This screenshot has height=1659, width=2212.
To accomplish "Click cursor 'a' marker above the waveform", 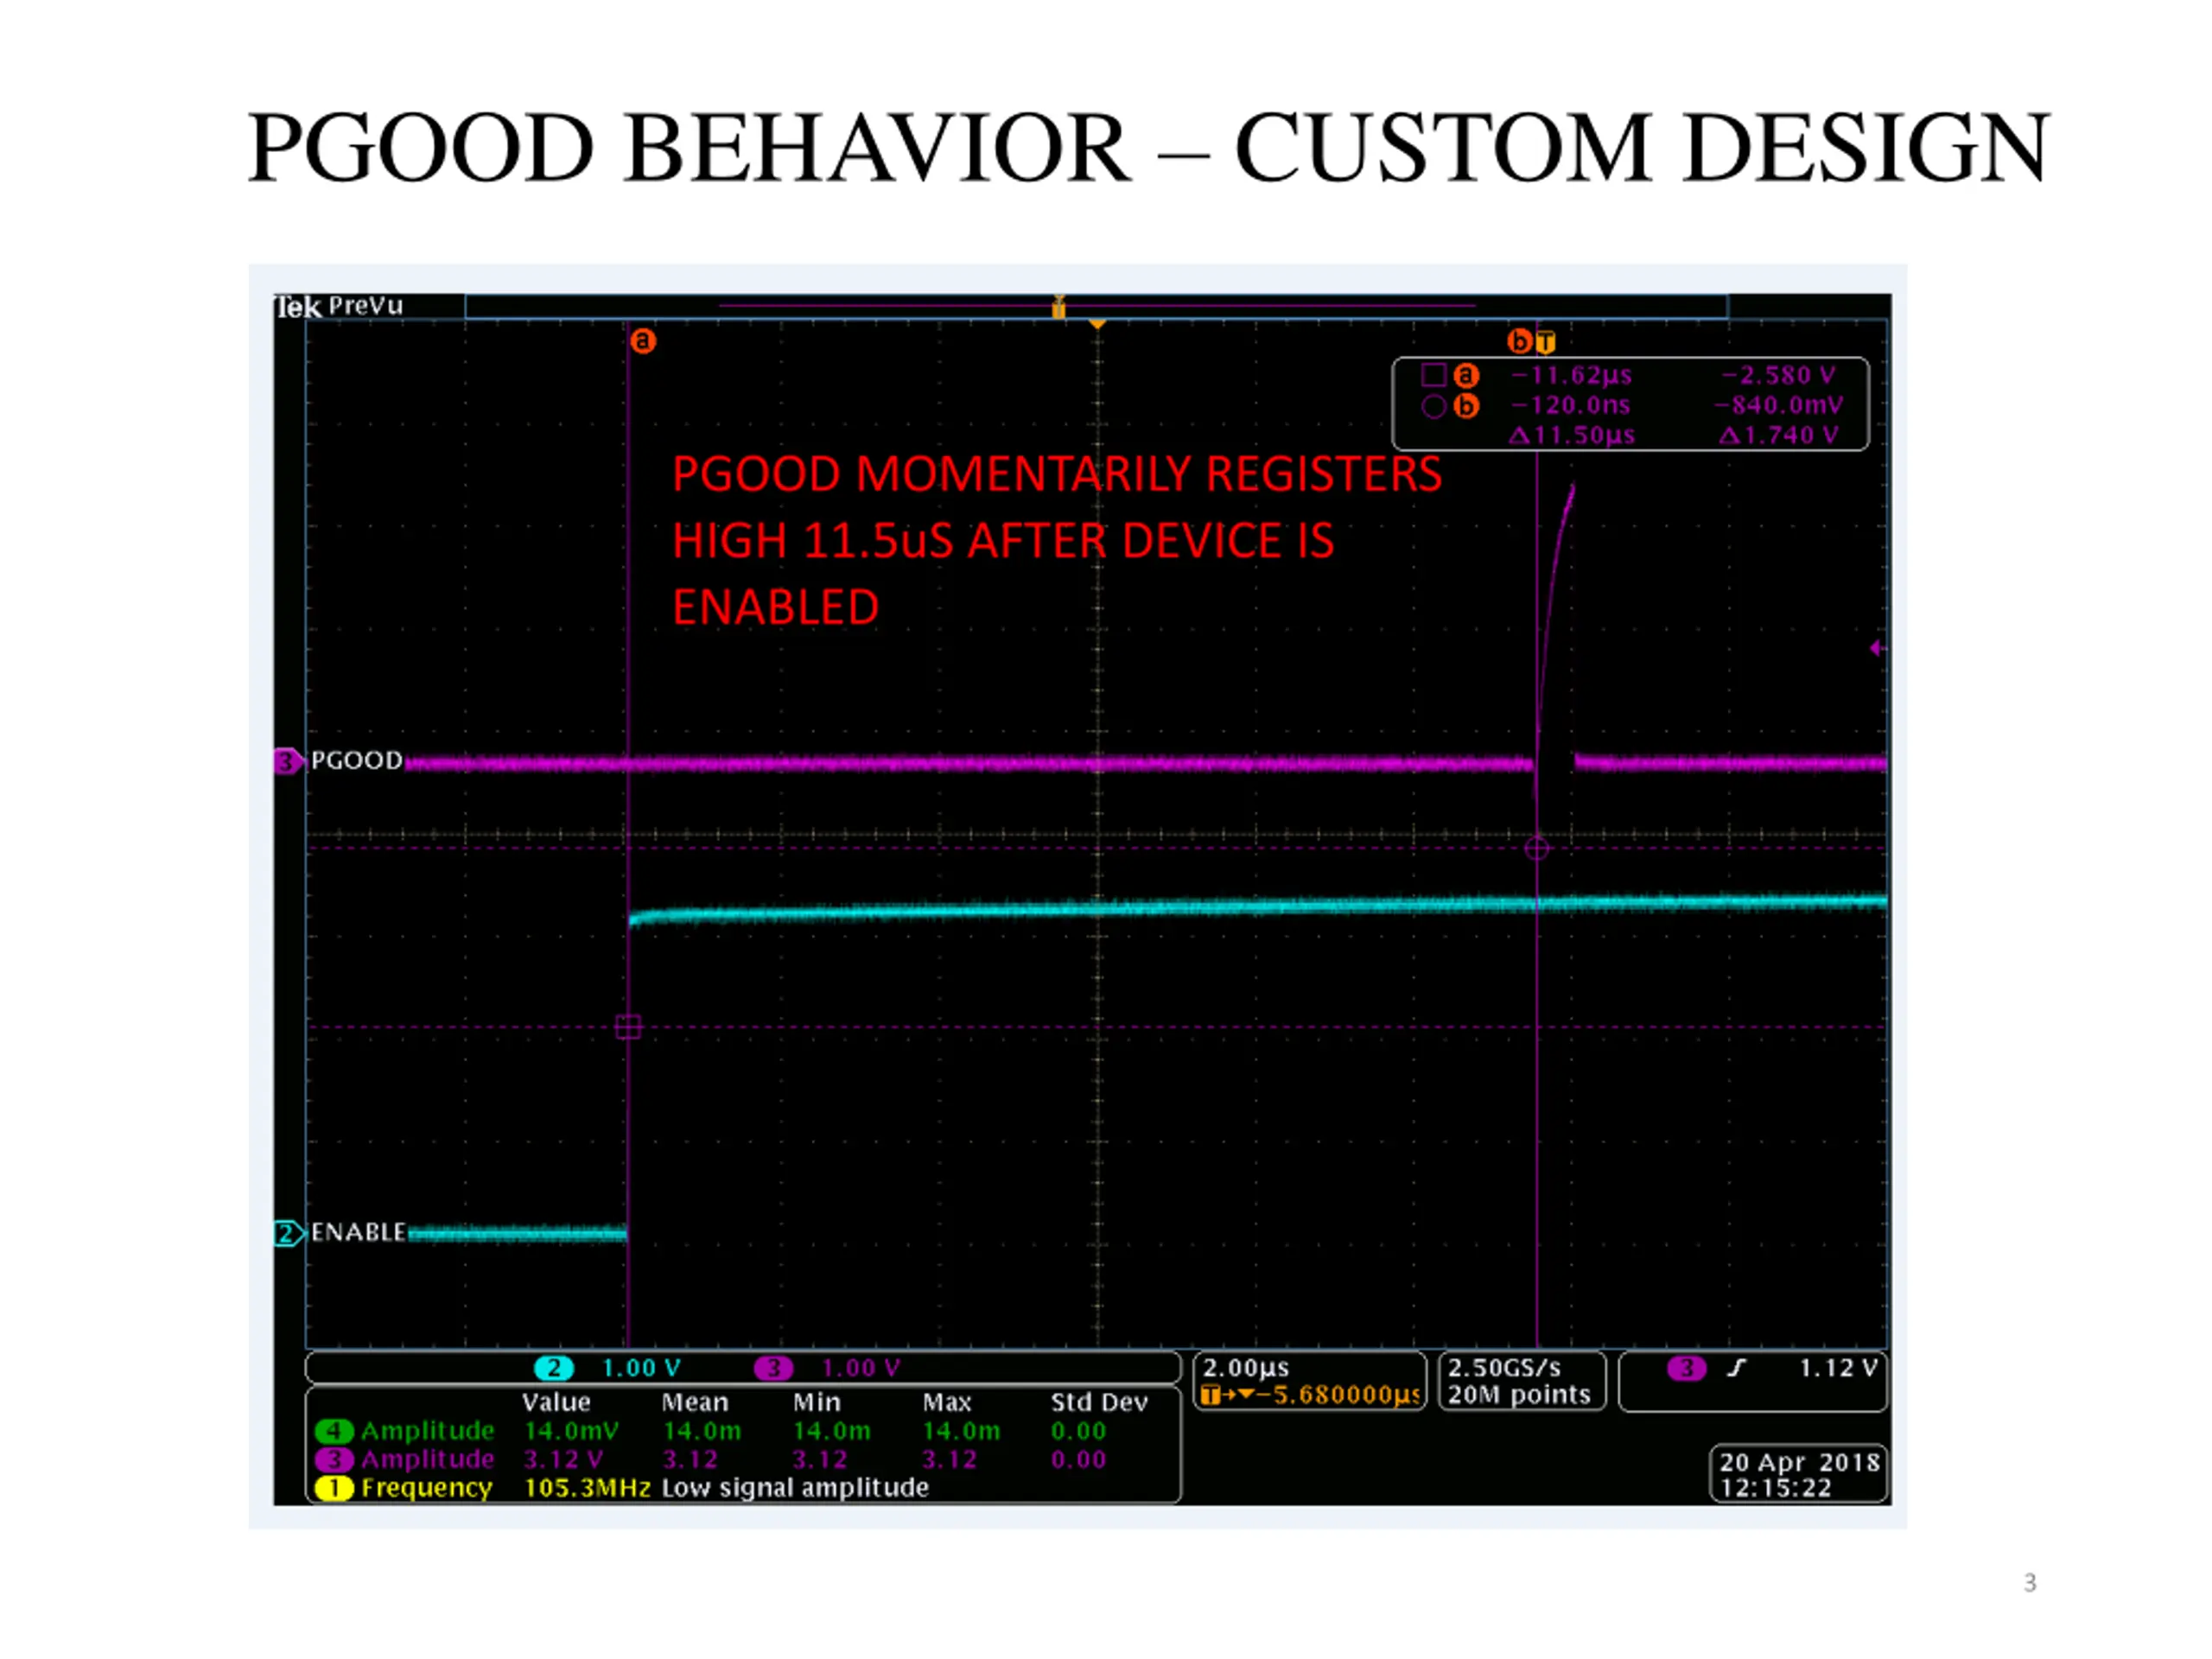I will tap(643, 341).
